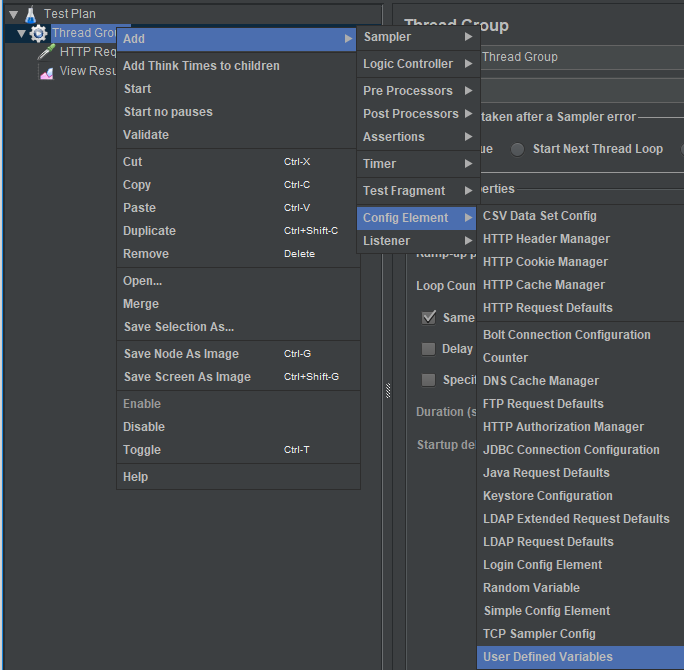Click the split pane divider handle
This screenshot has width=684, height=670.
coord(388,390)
